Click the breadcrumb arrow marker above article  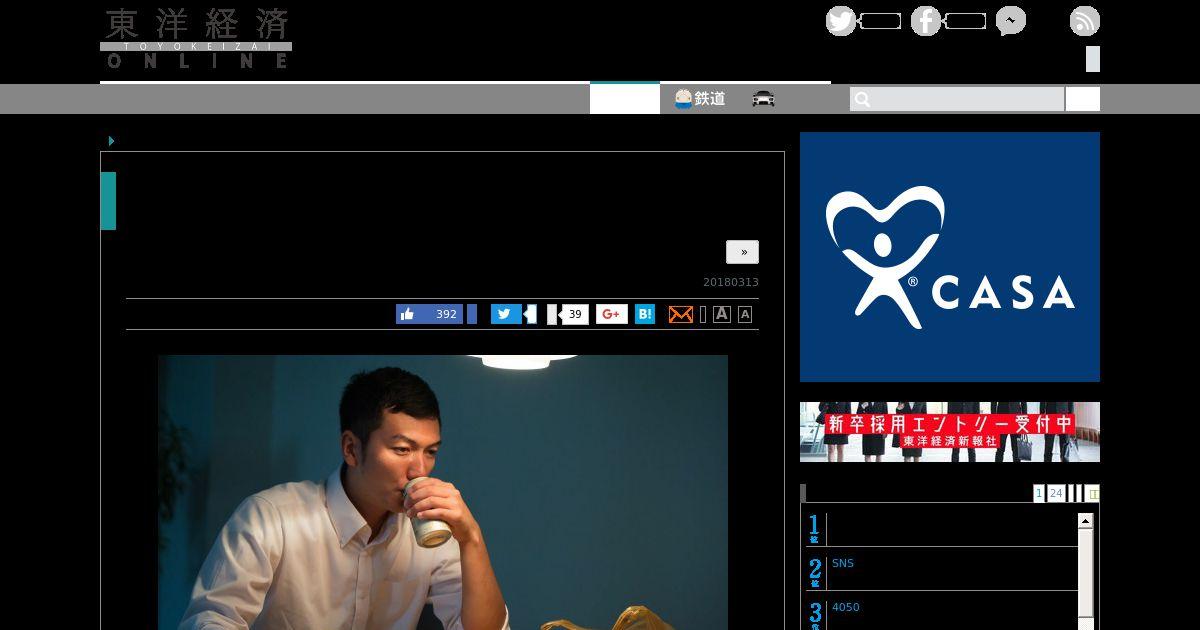point(111,141)
